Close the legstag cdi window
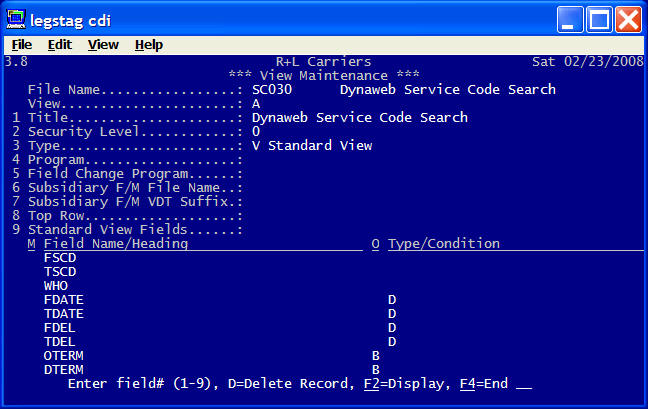This screenshot has width=648, height=409. (x=627, y=18)
